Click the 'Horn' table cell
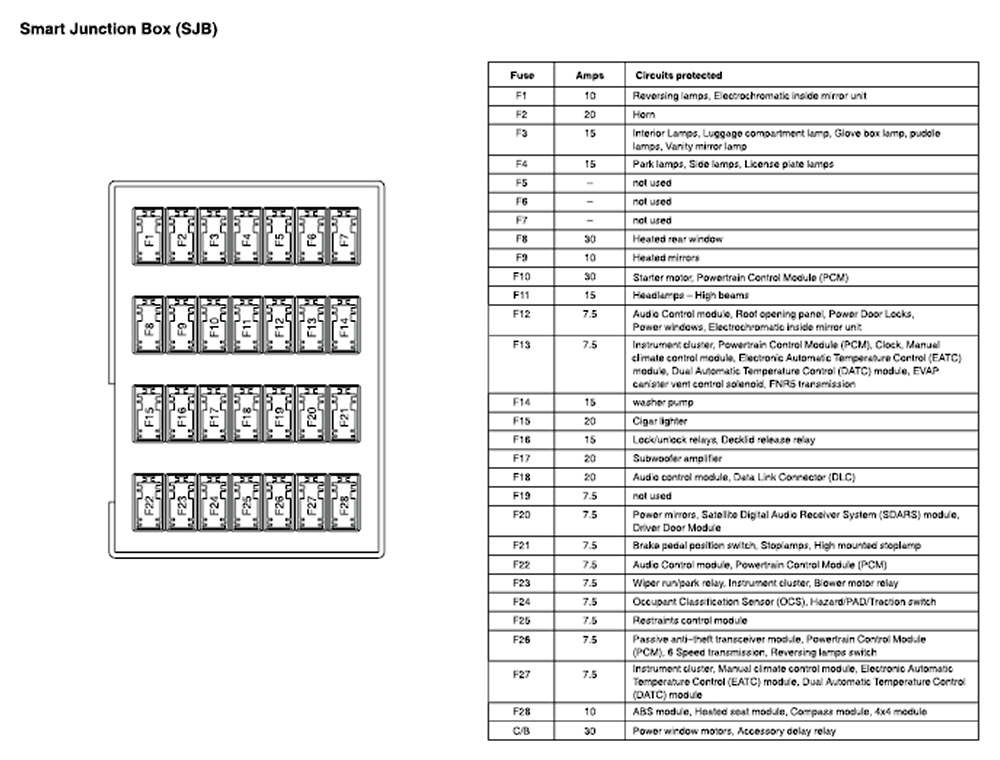Image resolution: width=1000 pixels, height=760 pixels. coord(802,115)
